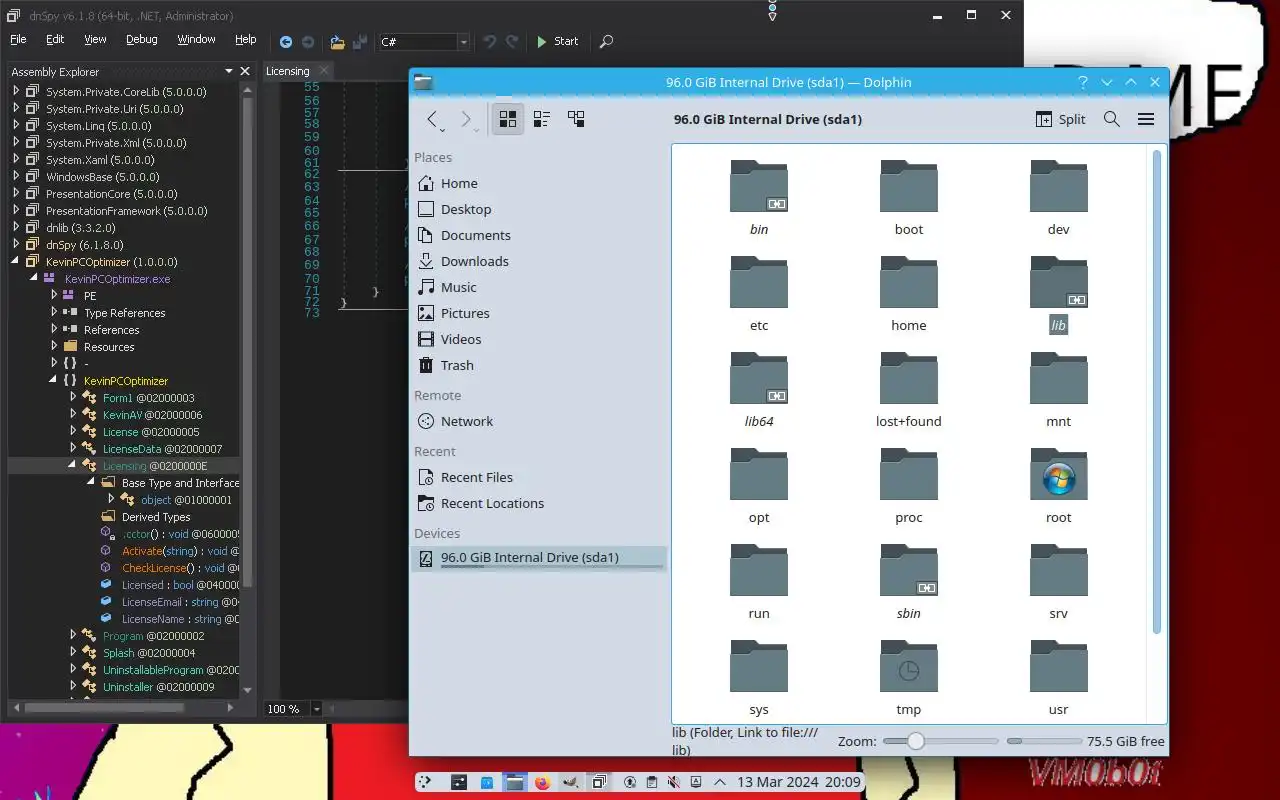Click the keyboard layout tray icon
Screen dimensions: 1280x800
(x=696, y=782)
